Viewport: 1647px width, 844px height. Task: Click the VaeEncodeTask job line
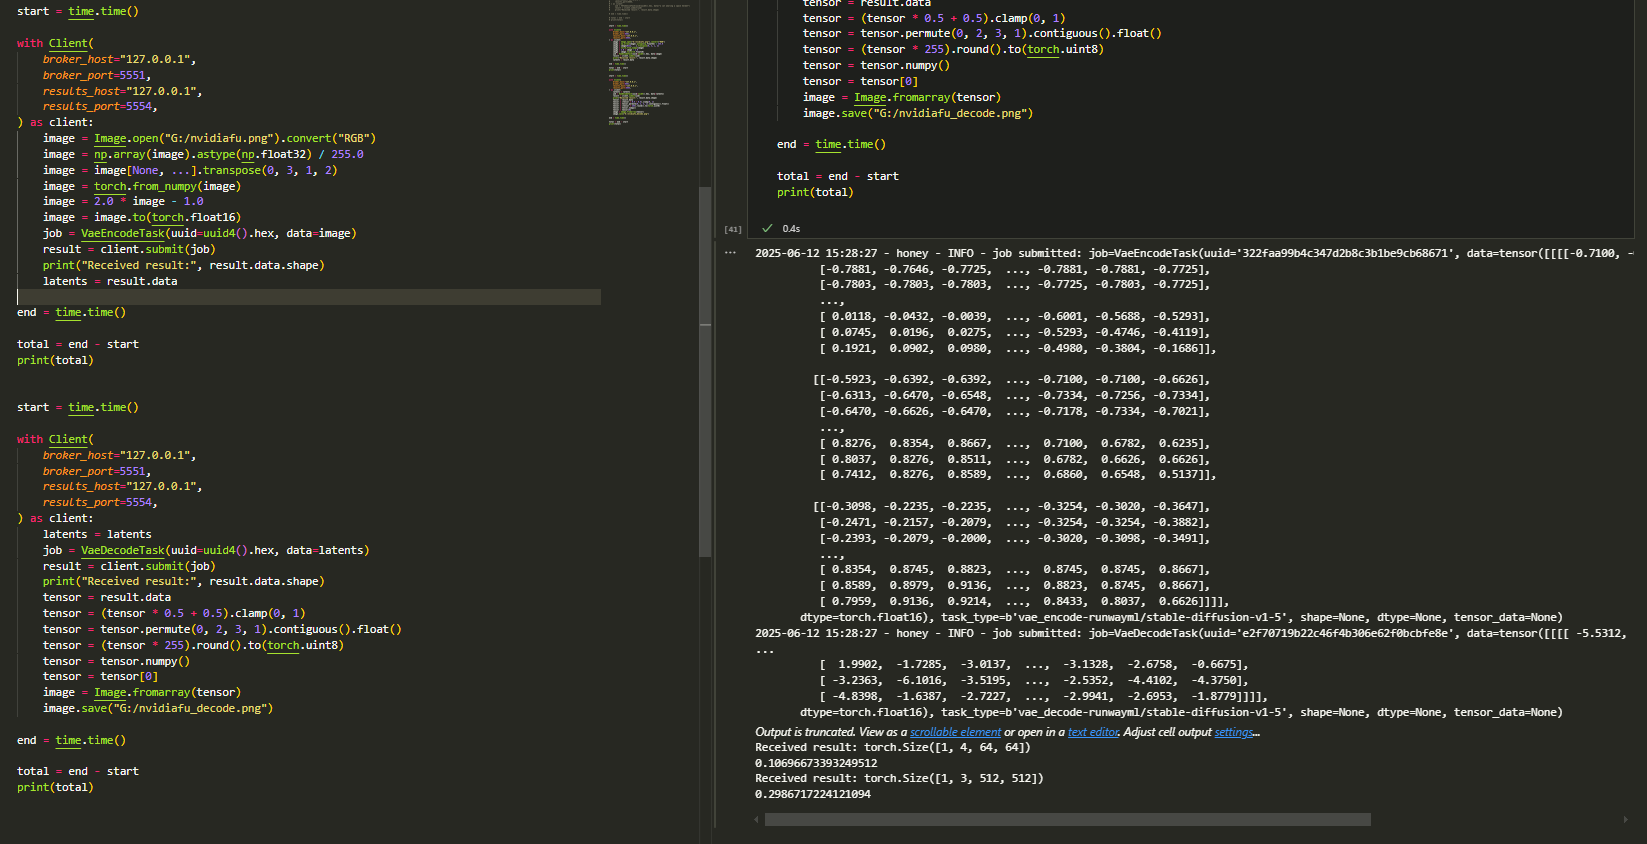click(x=199, y=233)
